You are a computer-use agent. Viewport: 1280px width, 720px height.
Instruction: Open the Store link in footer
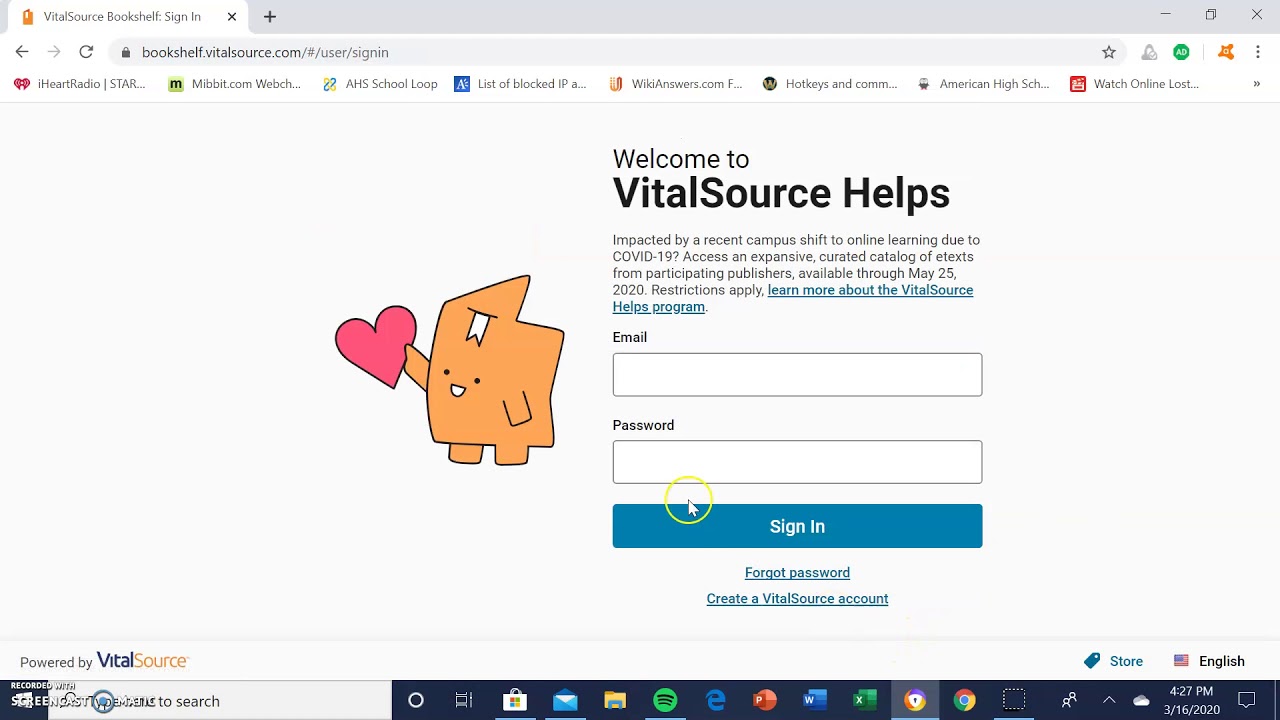[x=1126, y=661]
